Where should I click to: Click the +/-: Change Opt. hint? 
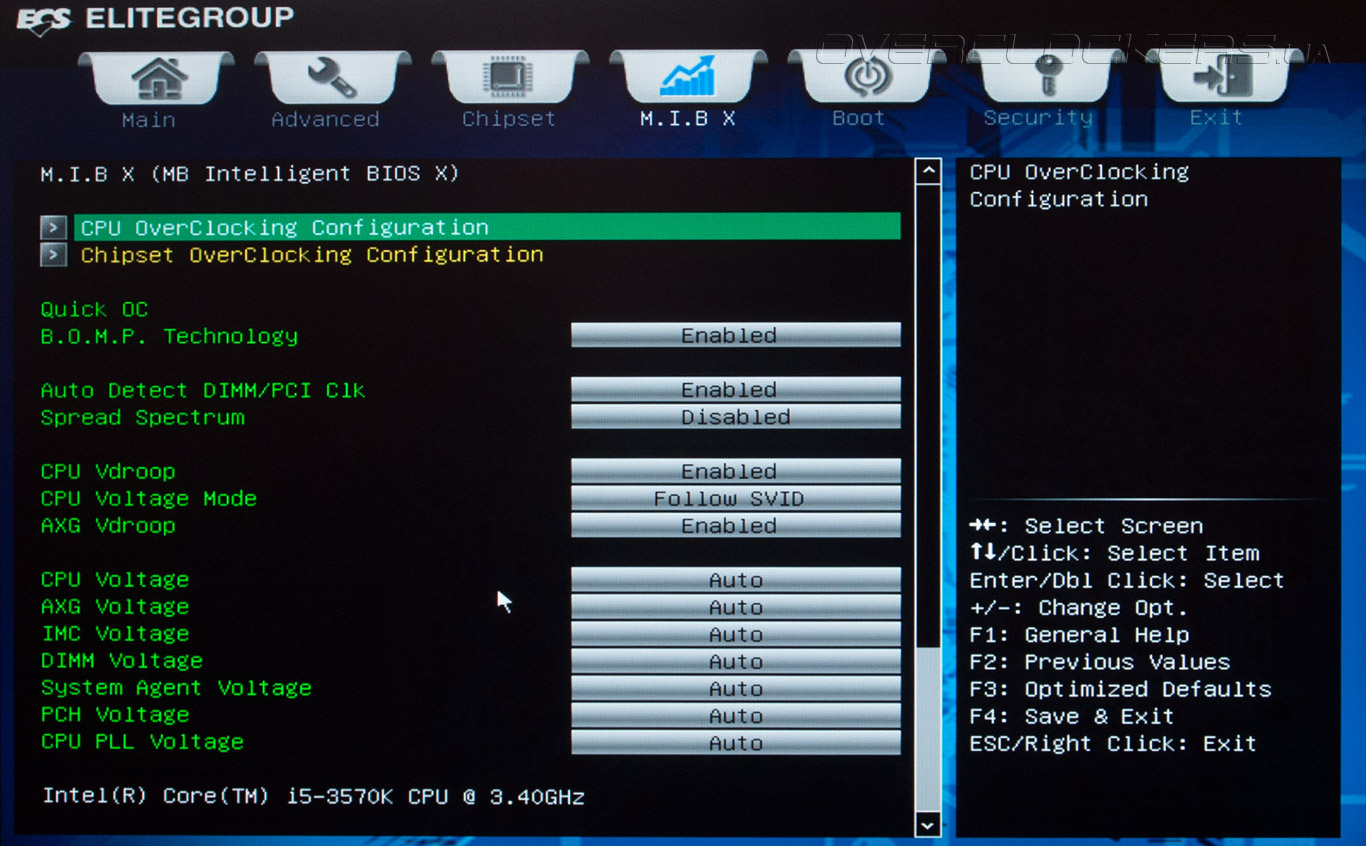coord(1079,608)
